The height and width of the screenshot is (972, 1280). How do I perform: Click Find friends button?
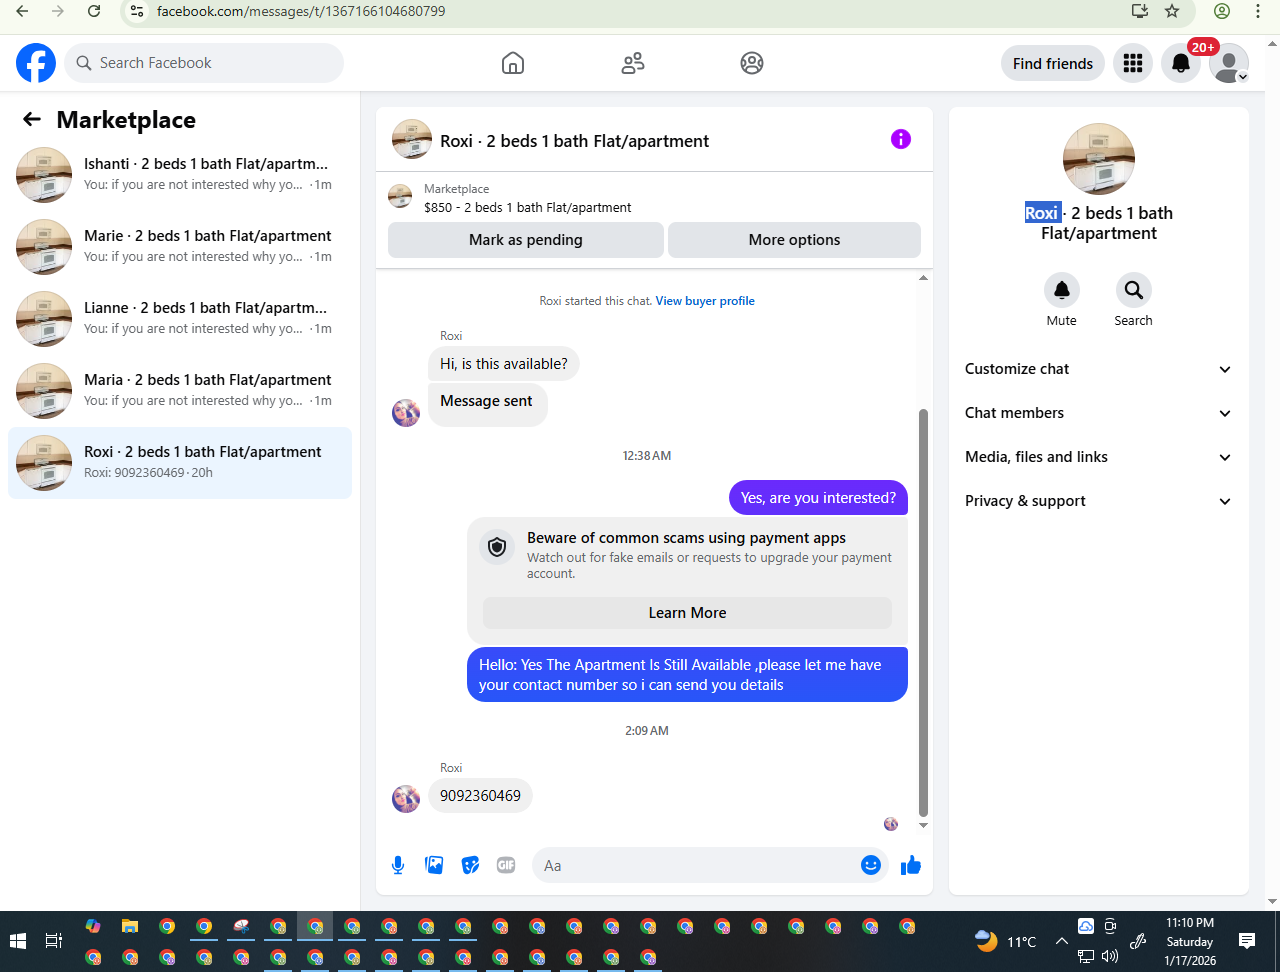click(x=1053, y=63)
